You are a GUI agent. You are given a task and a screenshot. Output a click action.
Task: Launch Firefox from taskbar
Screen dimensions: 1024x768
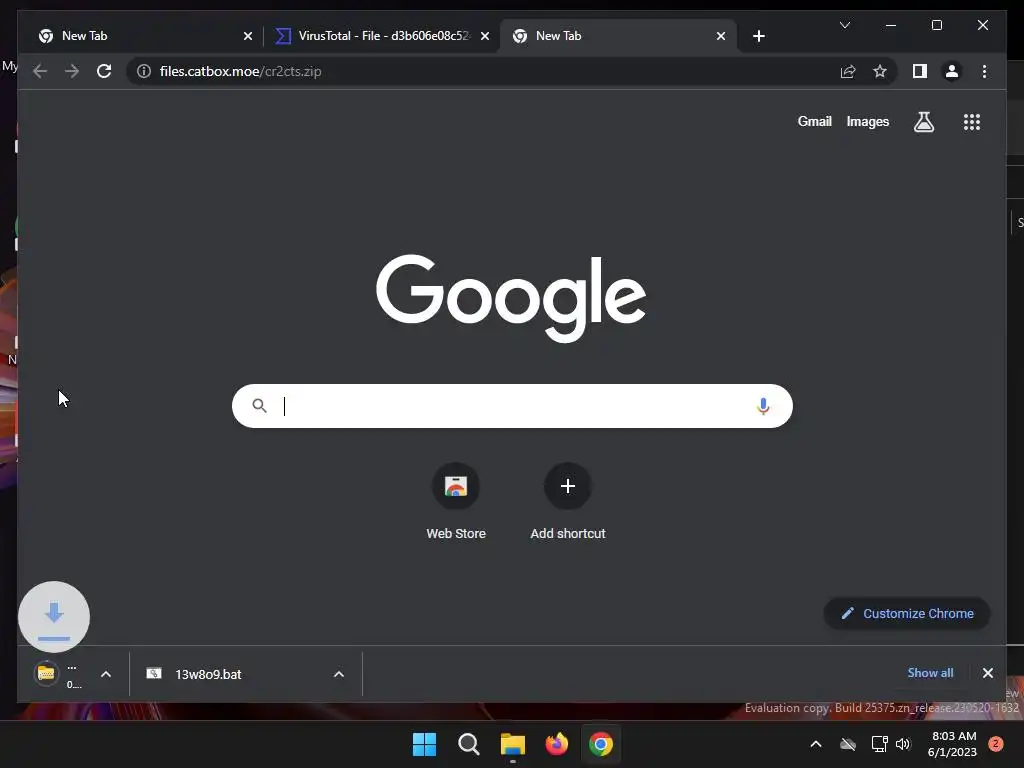click(556, 744)
